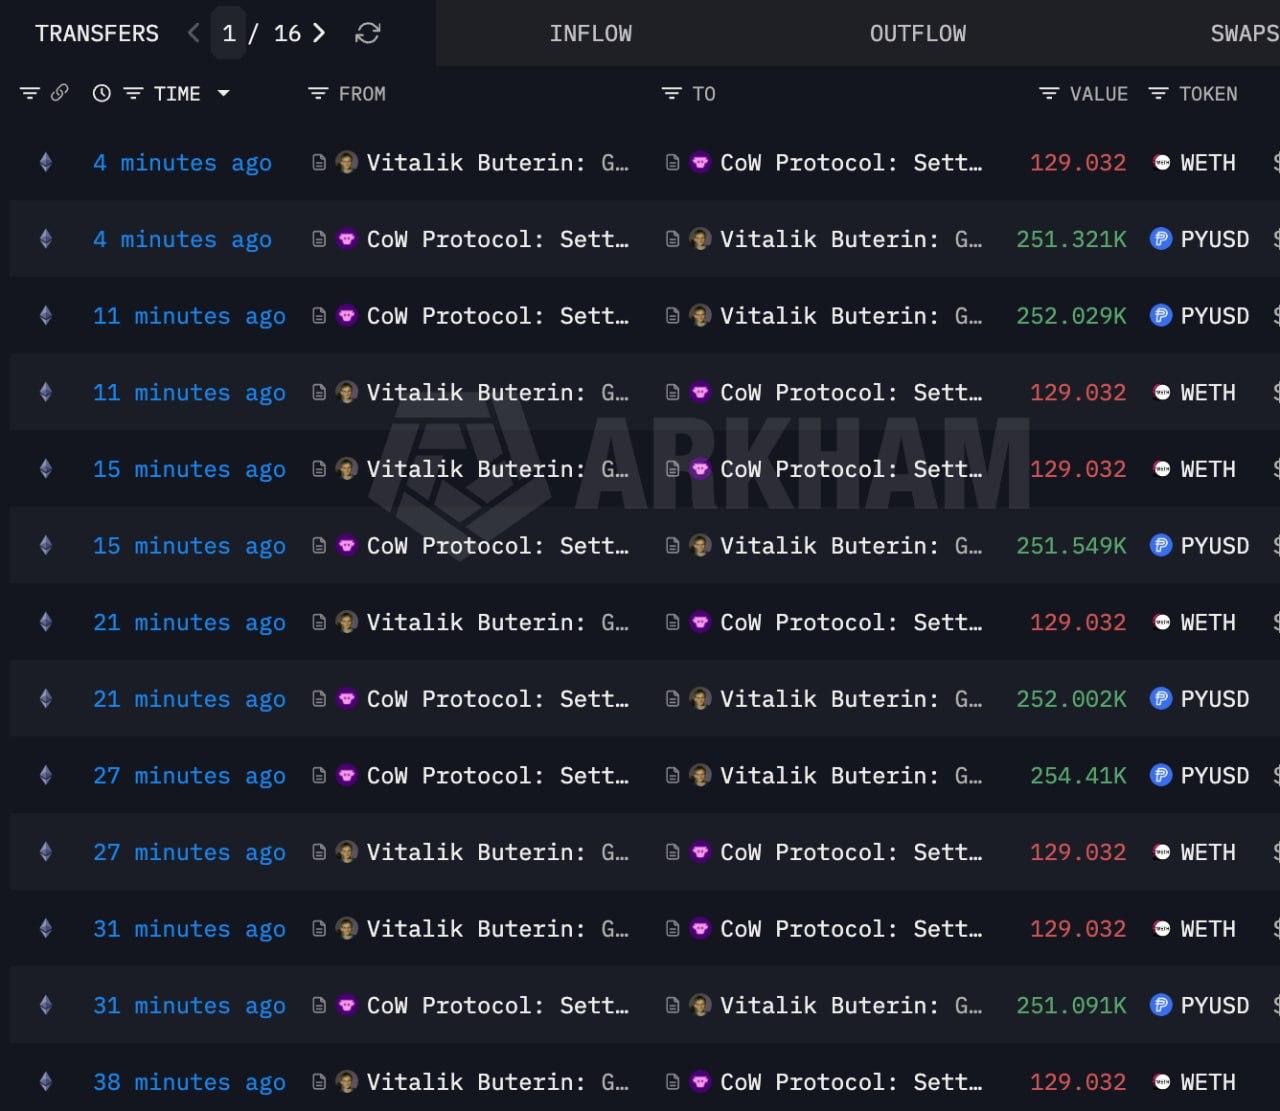Open the leftmost filter icon in the header
This screenshot has height=1111, width=1280.
(x=30, y=94)
